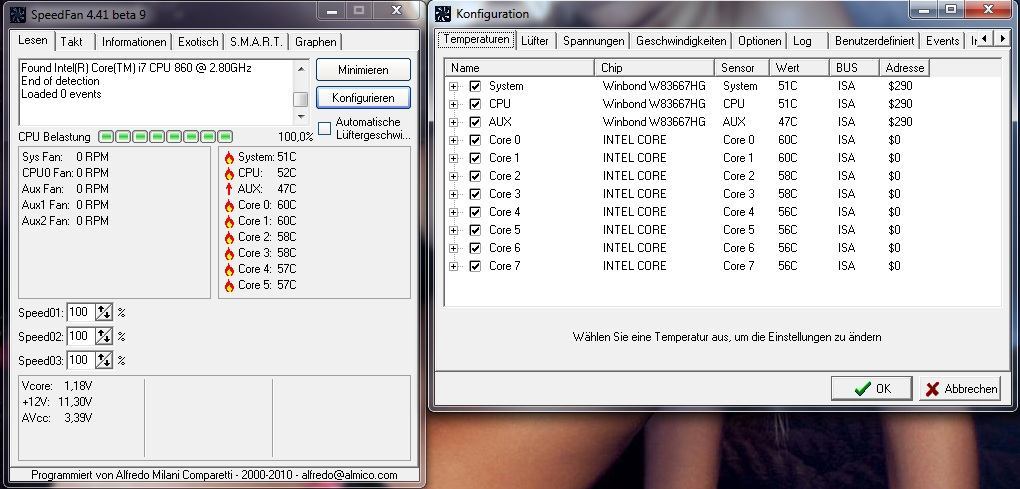The image size is (1020, 489).
Task: Click the flame icon beside Core 3: 58C
Action: 229,254
